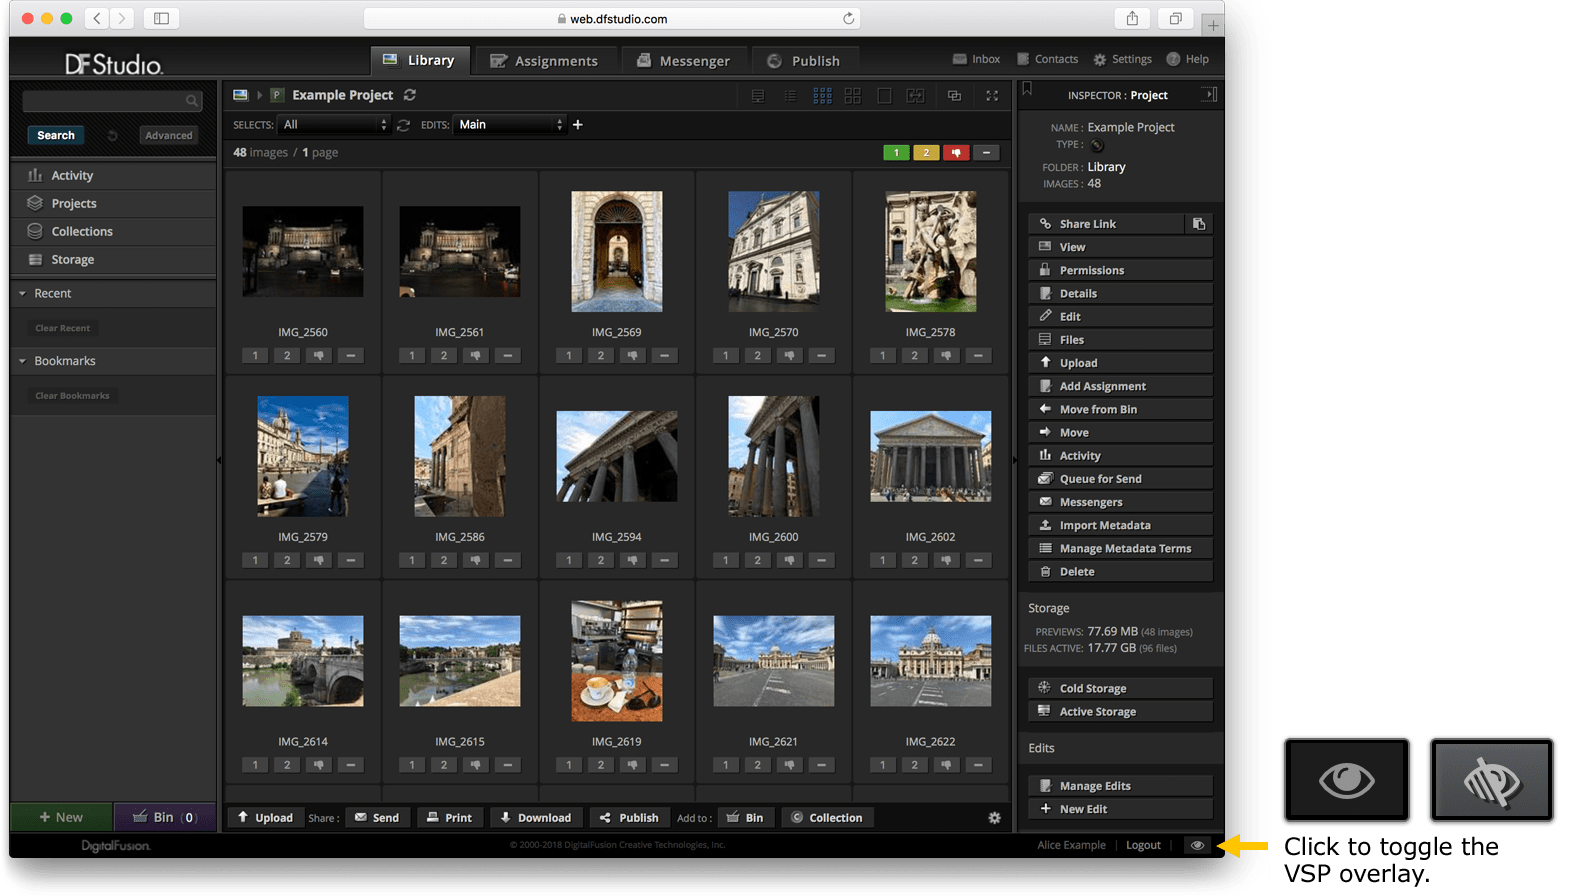Filter by red rejected flag

[956, 153]
